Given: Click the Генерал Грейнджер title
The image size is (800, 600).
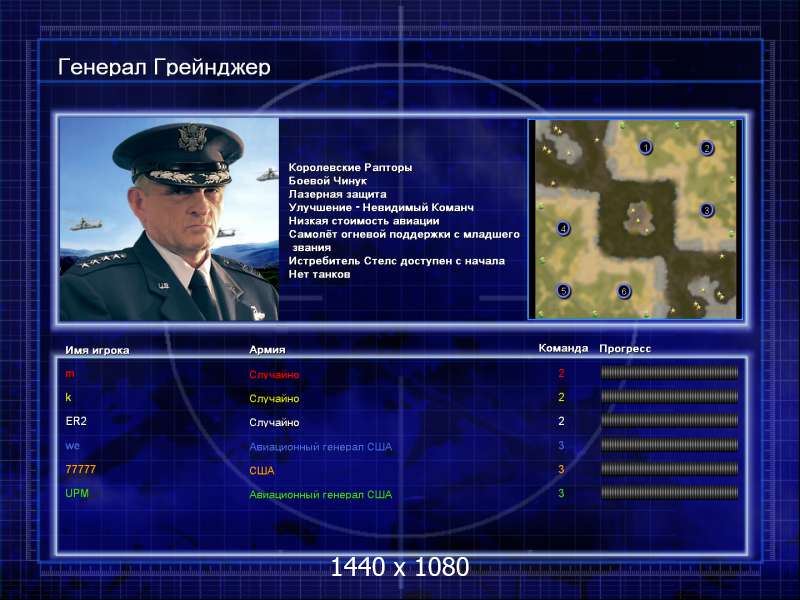Looking at the screenshot, I should pyautogui.click(x=164, y=67).
